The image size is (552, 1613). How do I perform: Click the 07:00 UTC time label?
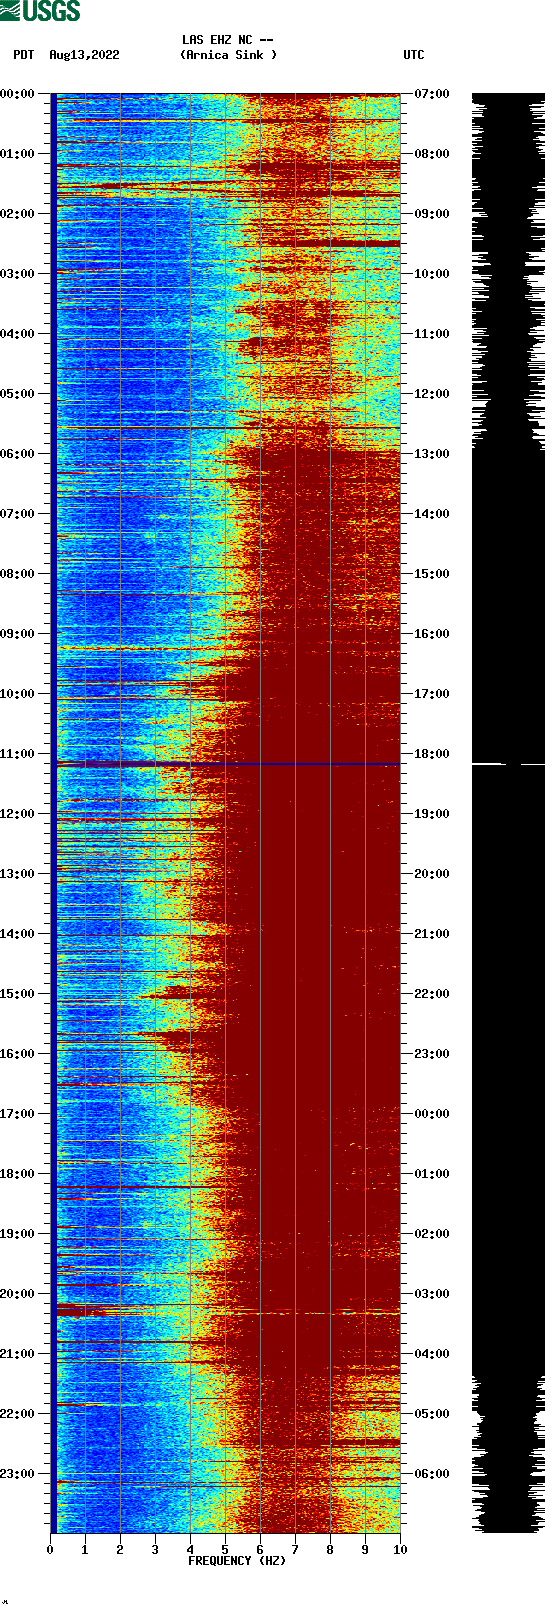[432, 94]
